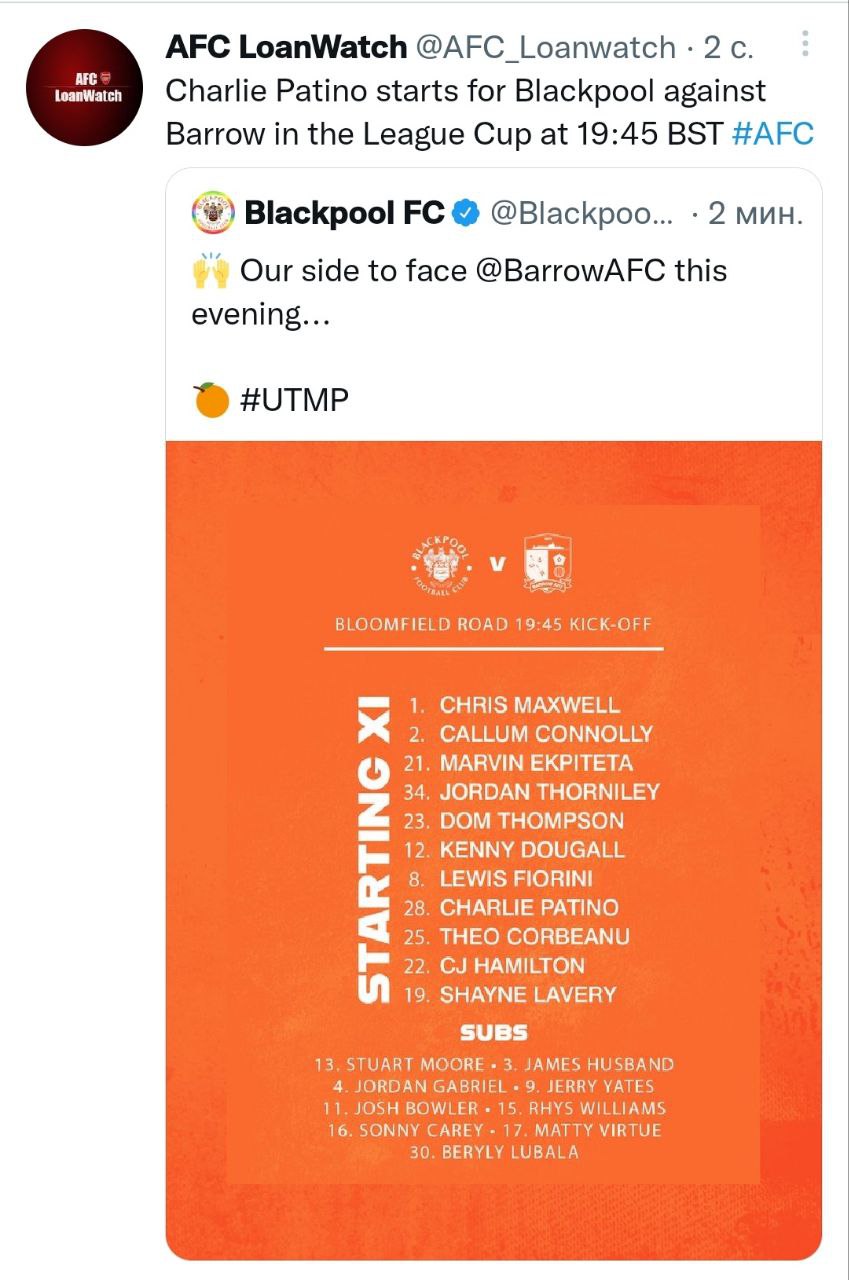The image size is (849, 1280).
Task: Click the Blackpool FC account name
Action: pos(344,213)
